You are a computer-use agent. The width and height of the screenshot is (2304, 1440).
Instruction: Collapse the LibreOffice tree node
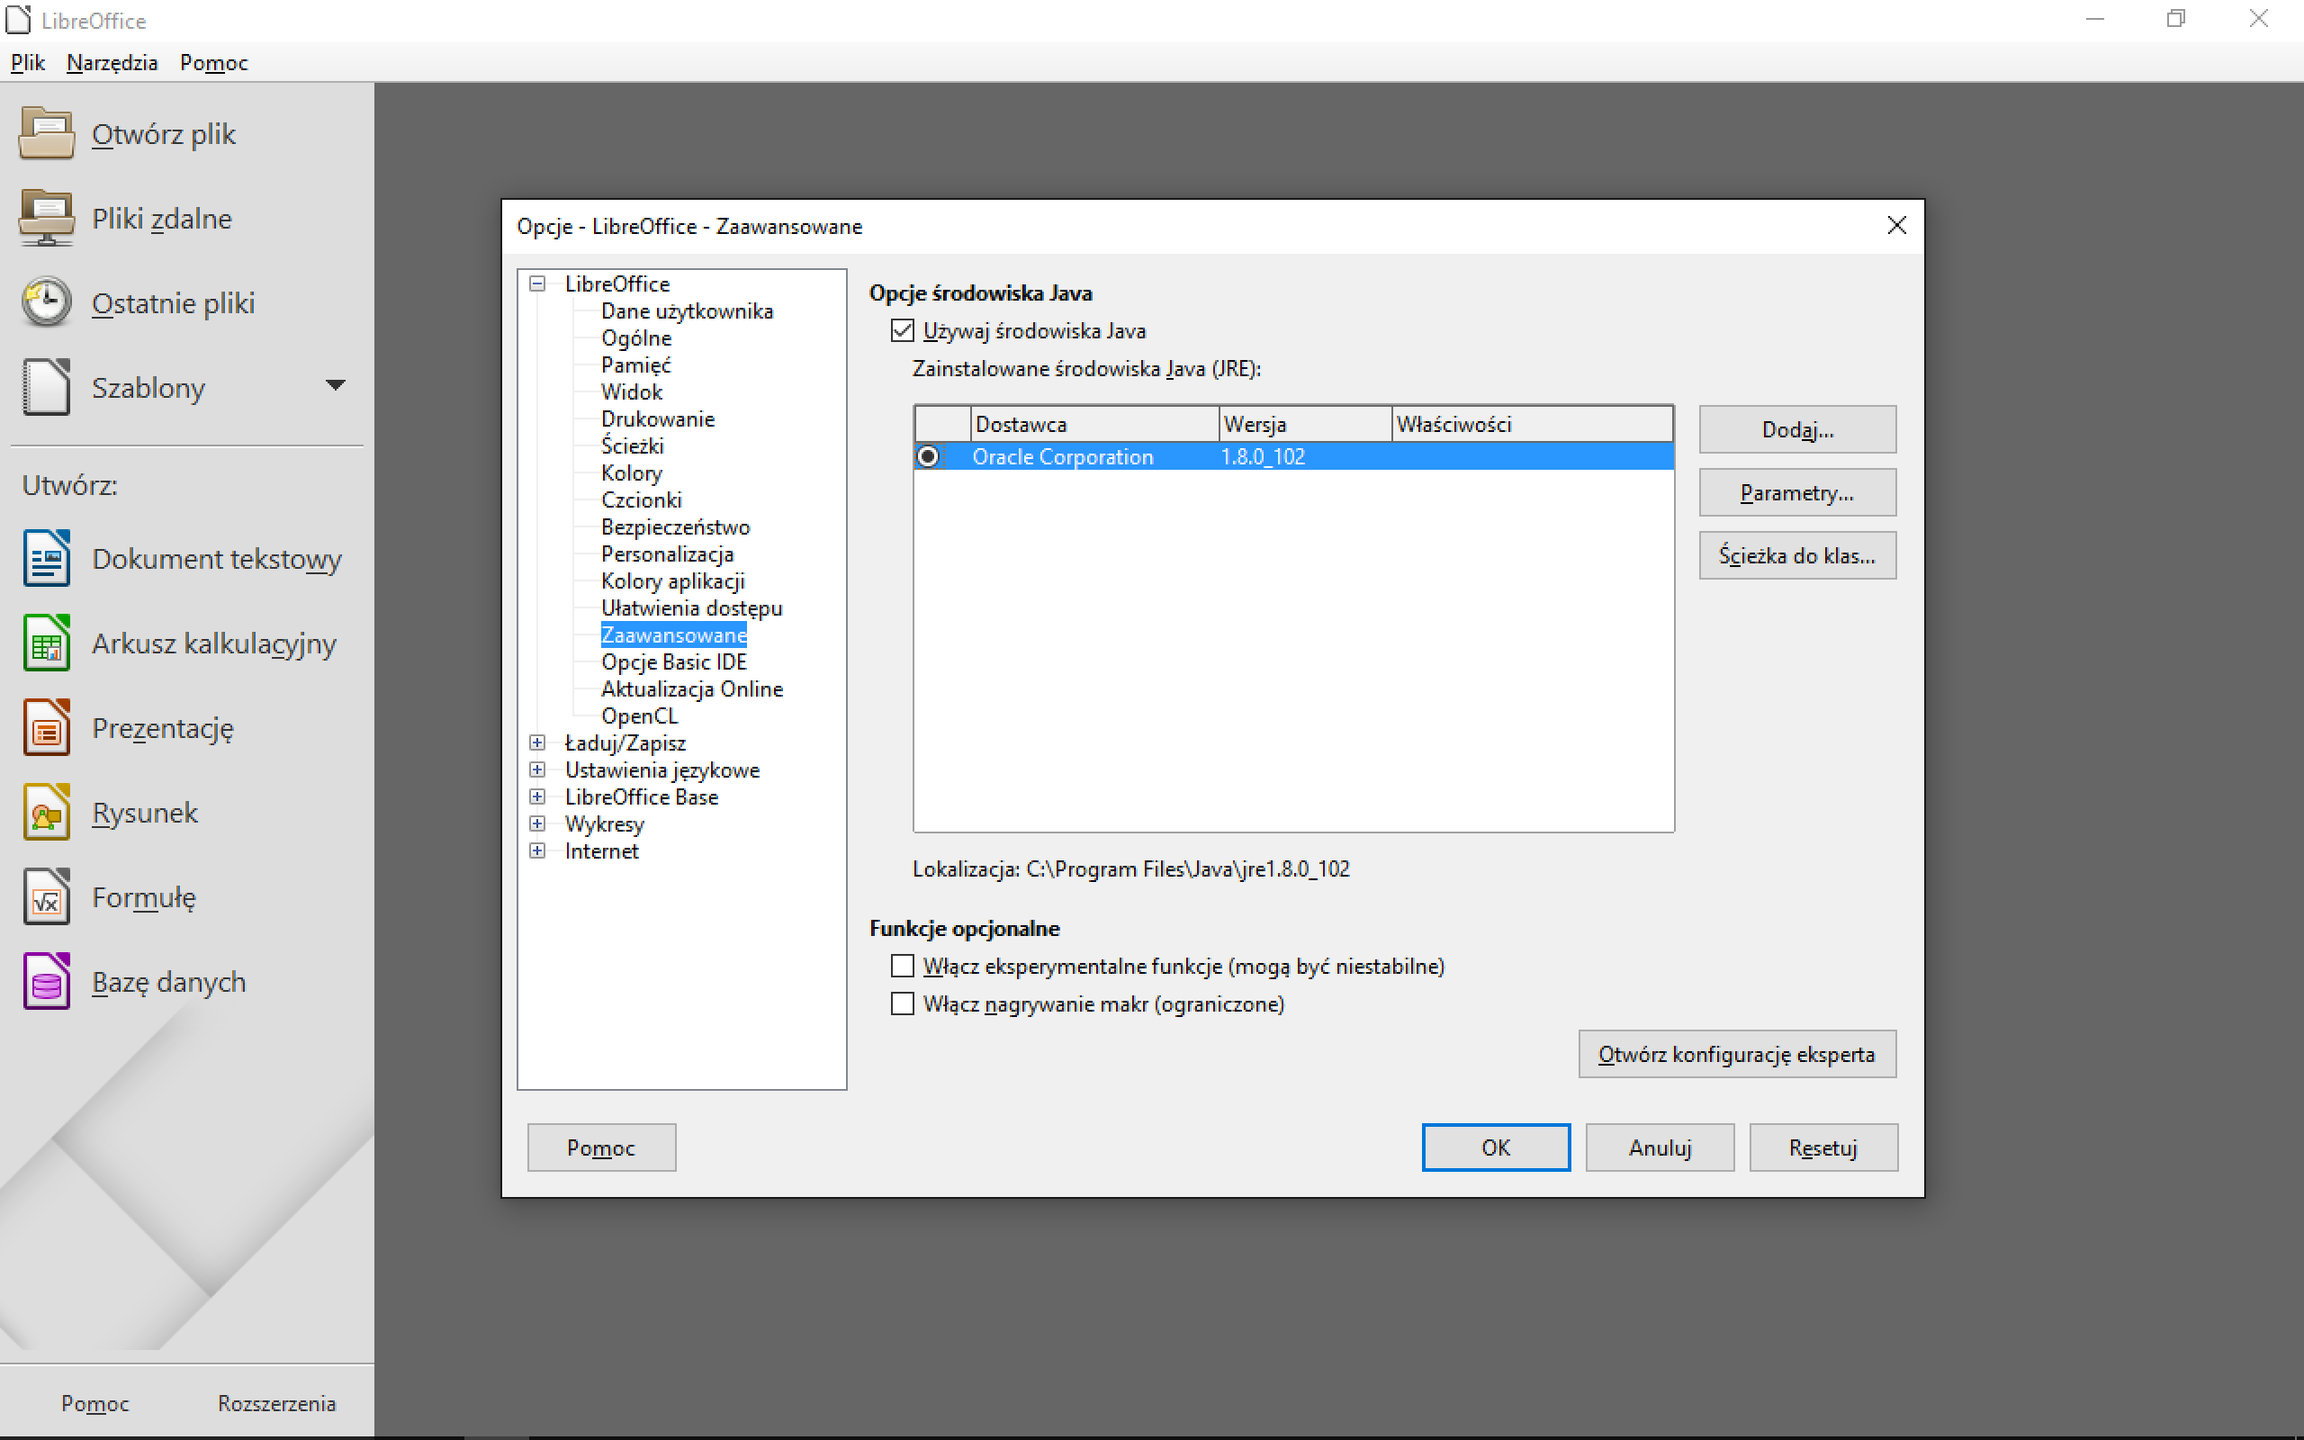coord(537,284)
